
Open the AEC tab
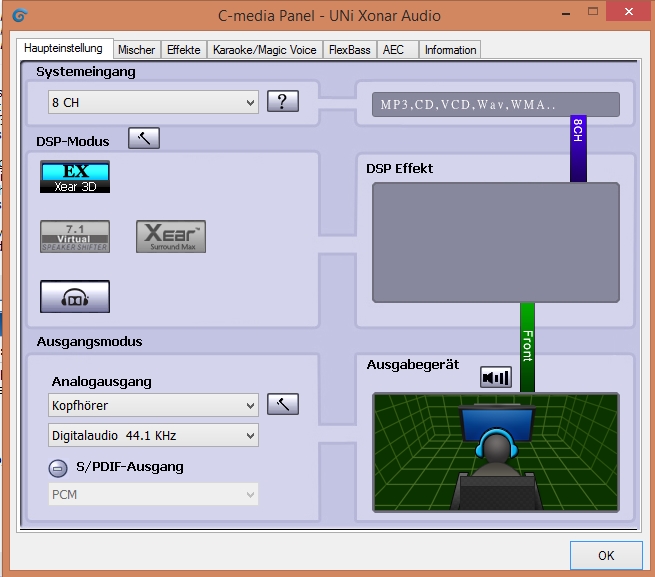397,50
